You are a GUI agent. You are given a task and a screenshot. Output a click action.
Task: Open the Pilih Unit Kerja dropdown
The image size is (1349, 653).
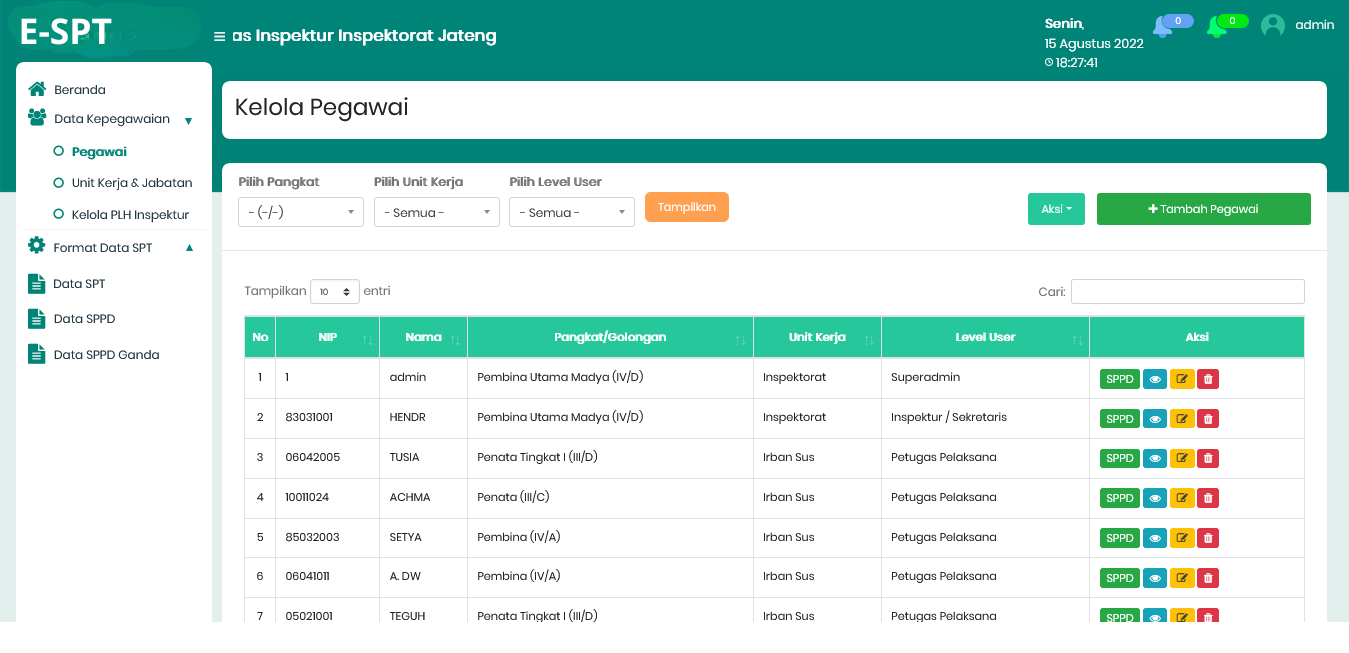[x=436, y=212]
